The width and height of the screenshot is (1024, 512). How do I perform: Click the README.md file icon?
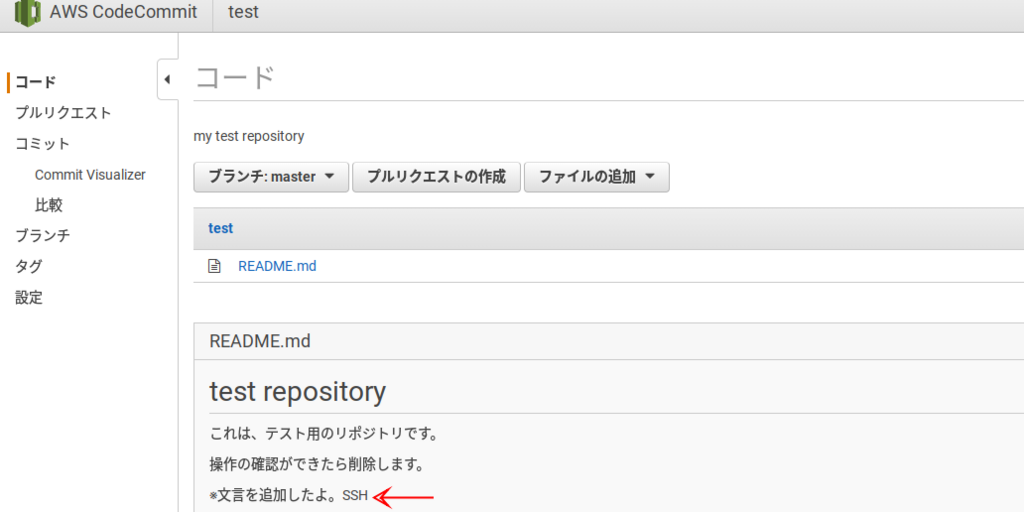[214, 266]
